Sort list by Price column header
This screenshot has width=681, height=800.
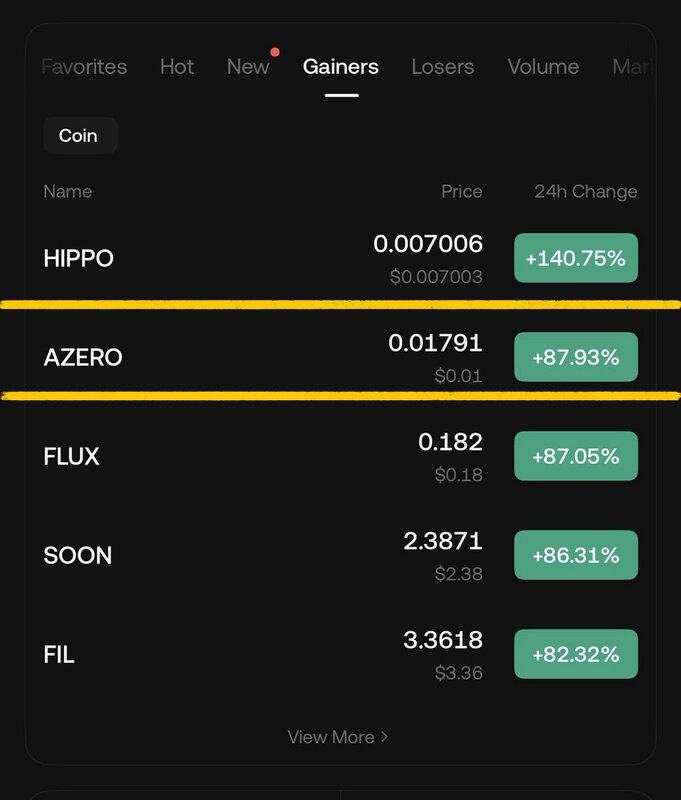(x=461, y=191)
